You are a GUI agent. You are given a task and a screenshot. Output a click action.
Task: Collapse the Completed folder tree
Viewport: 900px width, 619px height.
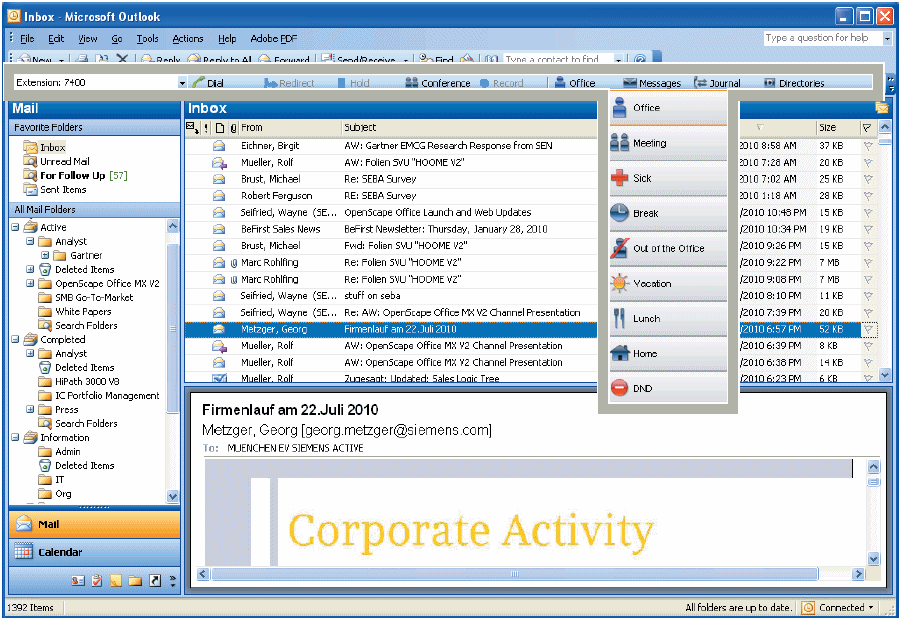point(15,339)
